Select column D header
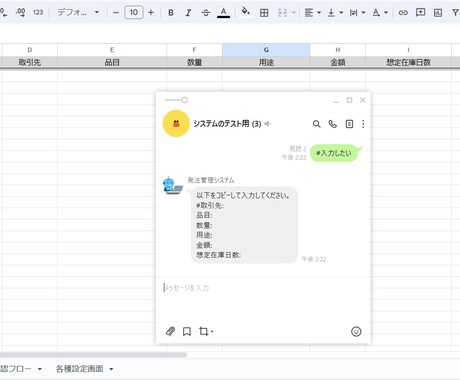The image size is (460, 380). (x=30, y=50)
